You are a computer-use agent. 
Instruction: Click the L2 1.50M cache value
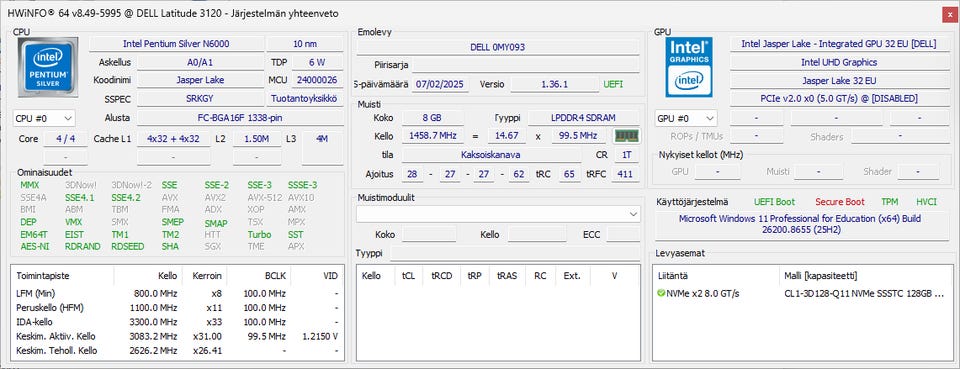(x=257, y=139)
